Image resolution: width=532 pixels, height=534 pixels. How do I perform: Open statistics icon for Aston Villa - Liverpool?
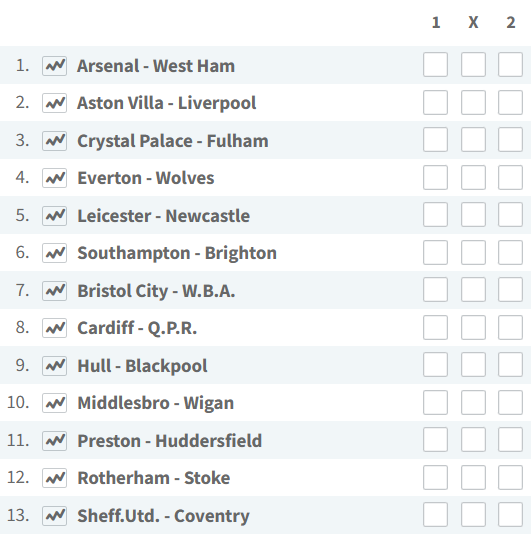click(x=54, y=103)
